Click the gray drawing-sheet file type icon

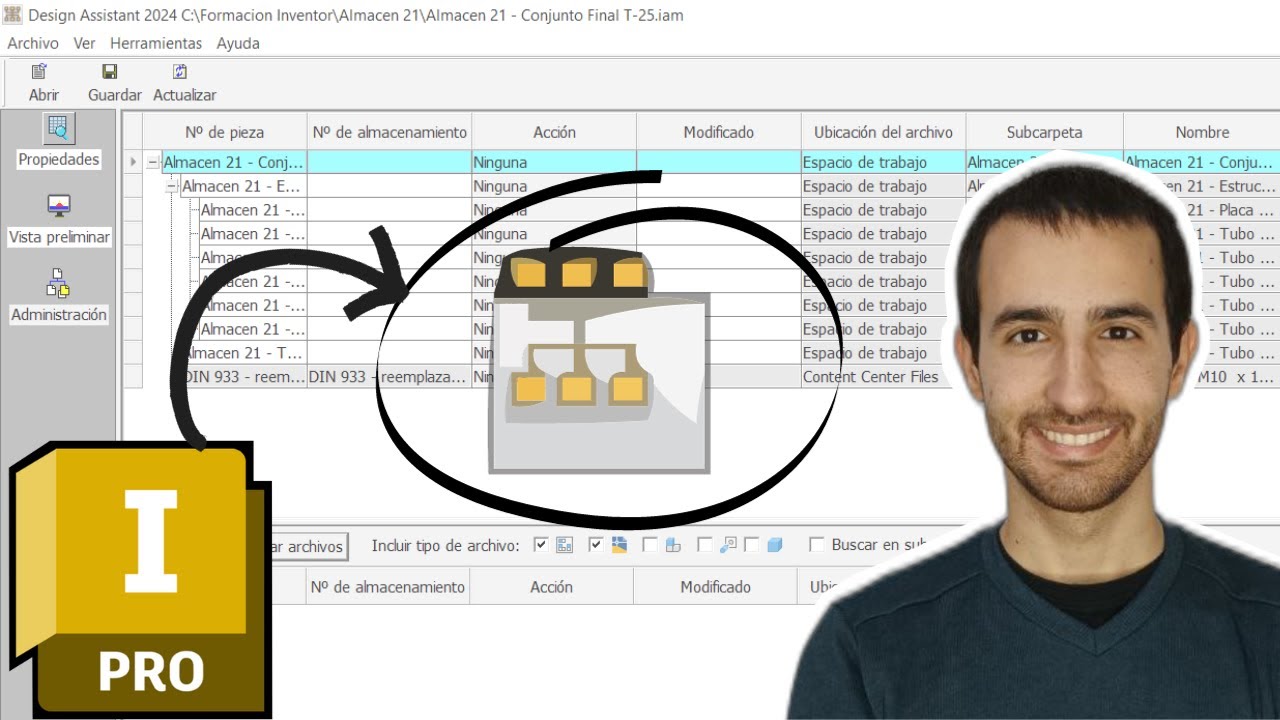[564, 545]
